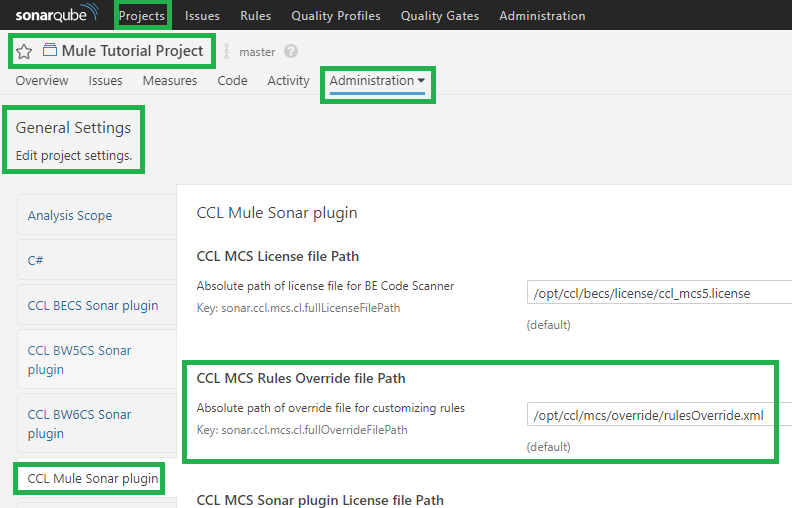Open the Activity tab
Image resolution: width=792 pixels, height=508 pixels.
[x=288, y=81]
